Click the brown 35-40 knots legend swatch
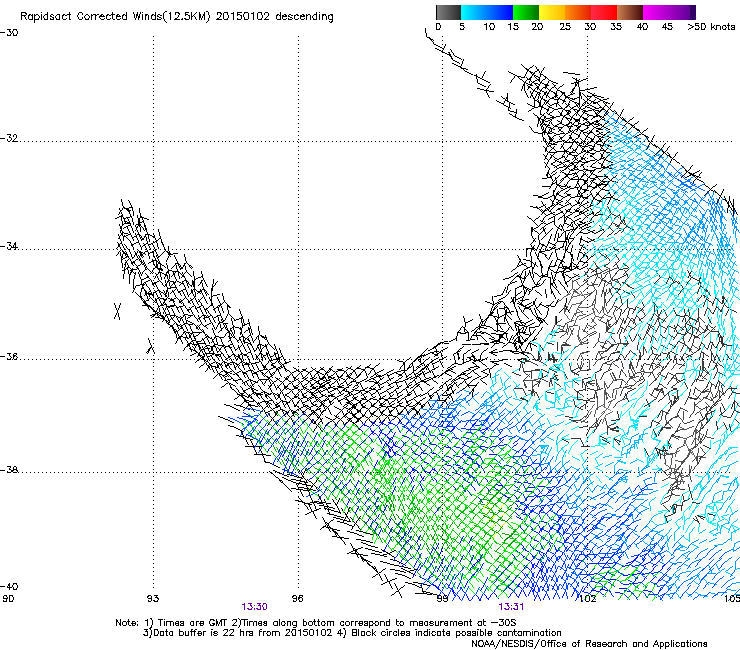 point(630,12)
